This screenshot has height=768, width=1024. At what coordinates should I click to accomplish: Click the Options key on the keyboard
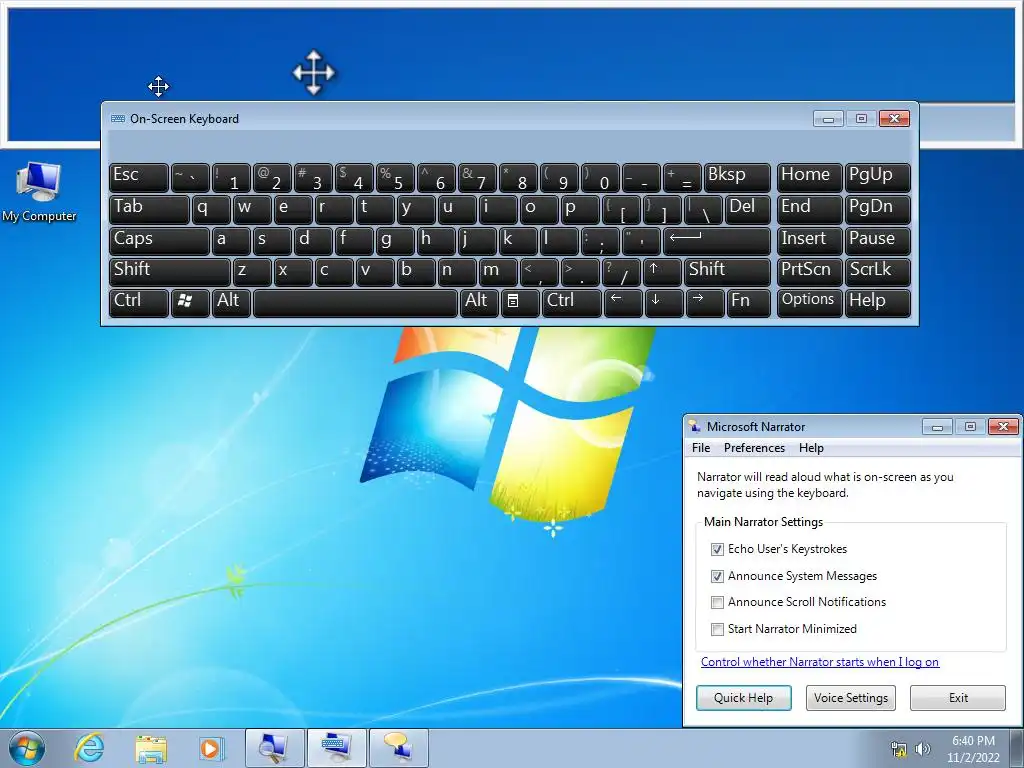coord(809,303)
